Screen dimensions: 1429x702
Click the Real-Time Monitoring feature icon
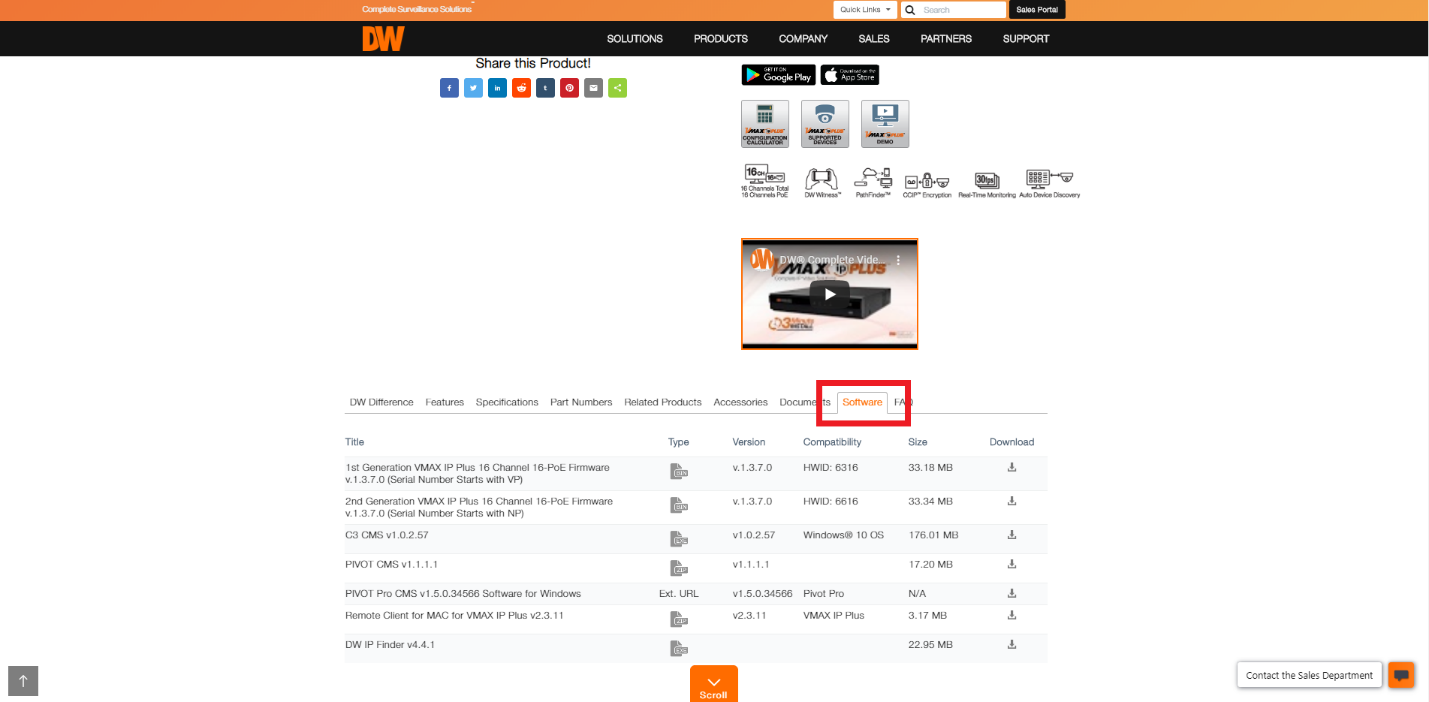(987, 183)
